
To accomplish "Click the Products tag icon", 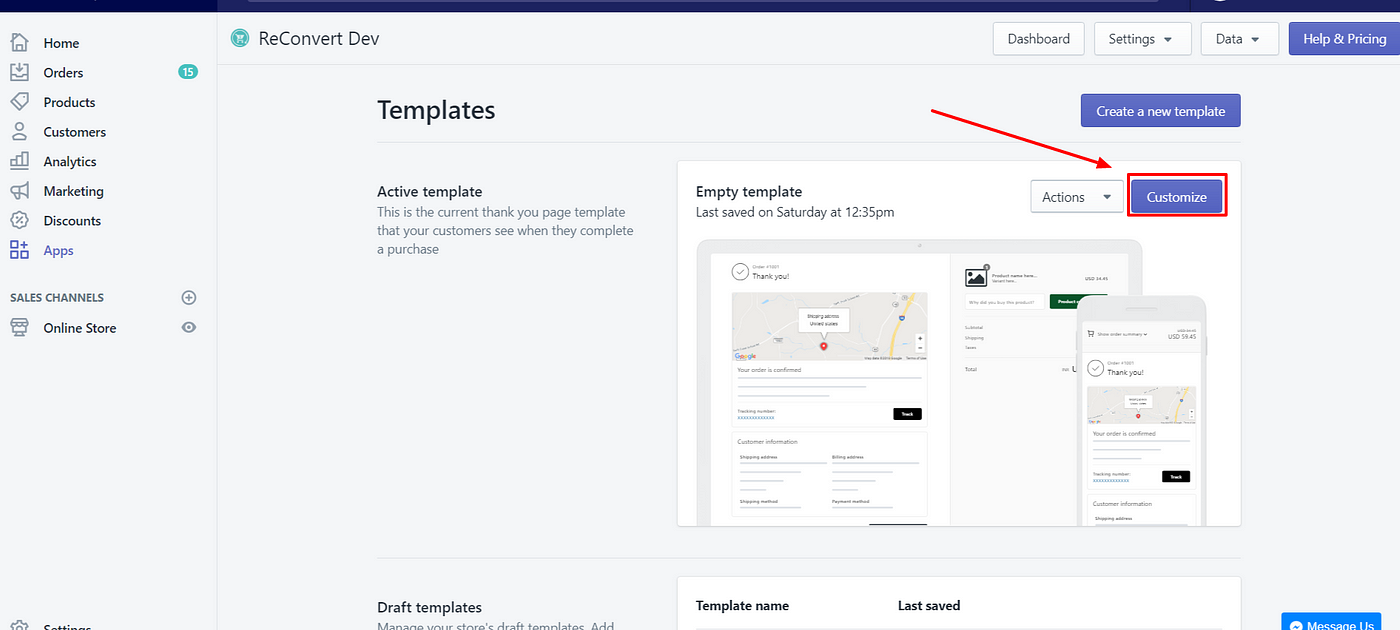I will (19, 102).
